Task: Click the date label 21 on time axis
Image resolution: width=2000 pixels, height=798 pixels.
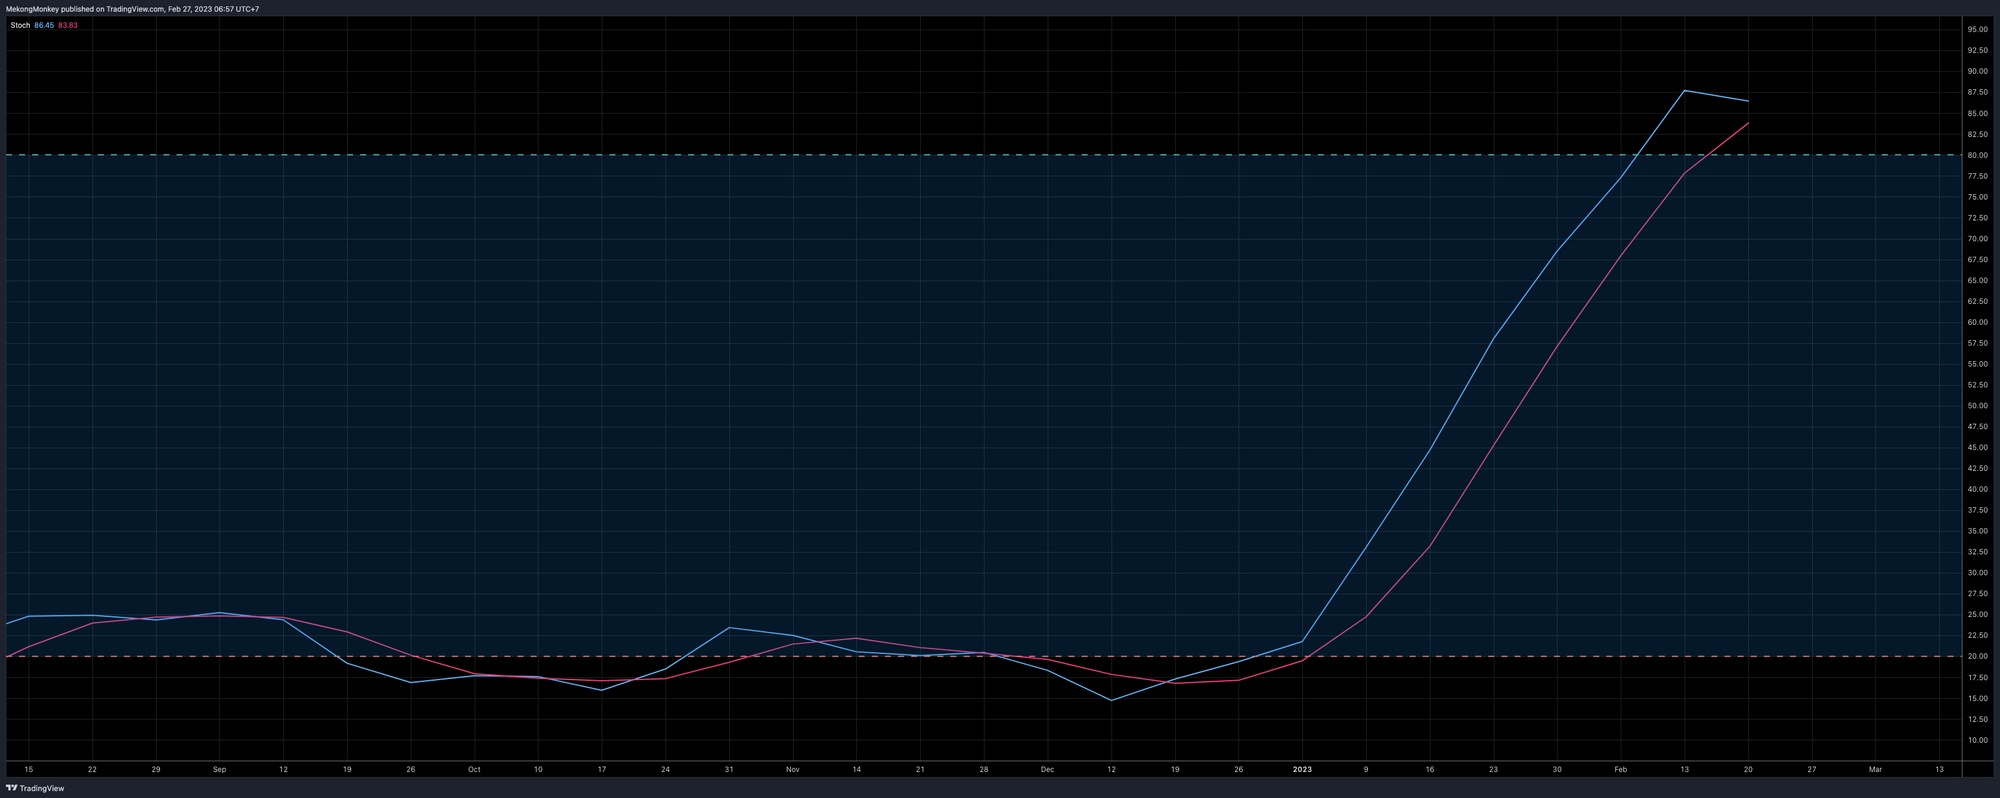Action: 920,770
